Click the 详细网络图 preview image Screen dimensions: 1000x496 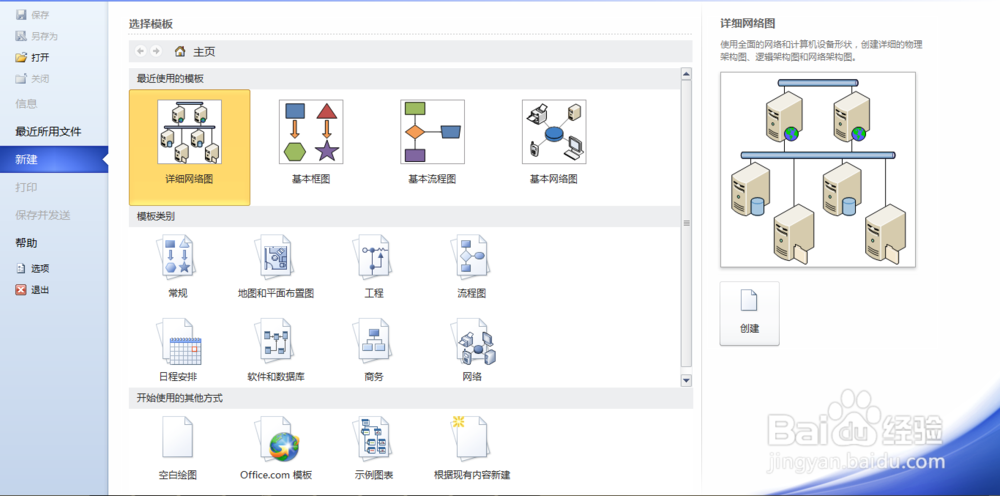pyautogui.click(x=818, y=170)
